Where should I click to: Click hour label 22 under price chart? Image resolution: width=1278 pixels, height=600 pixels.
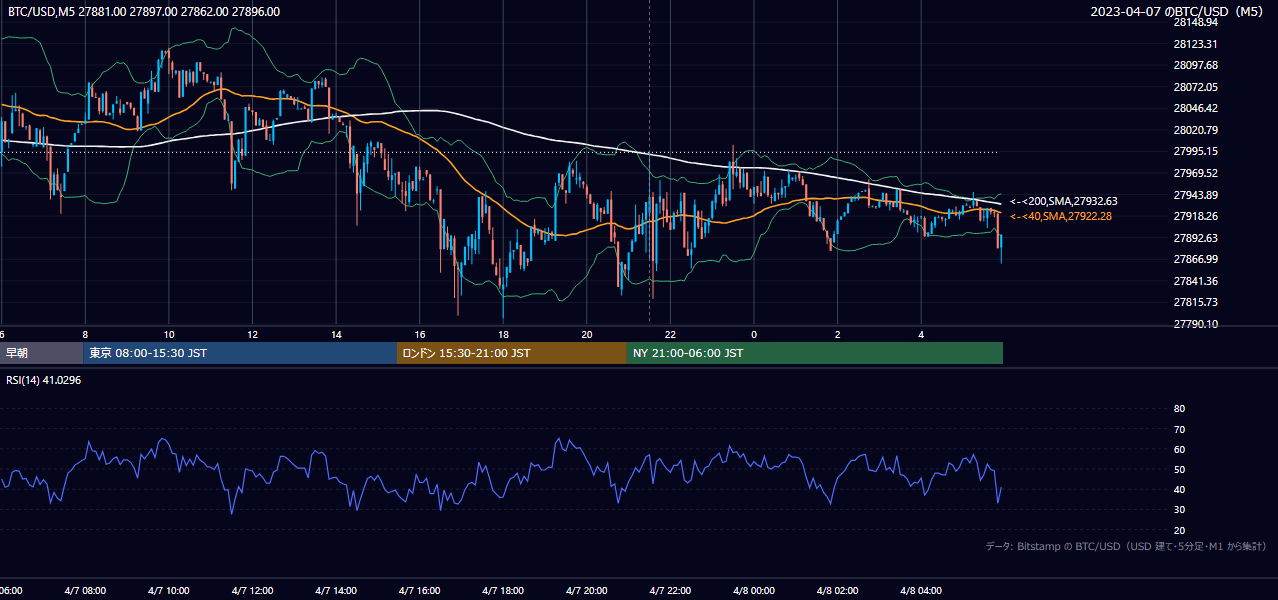coord(670,334)
